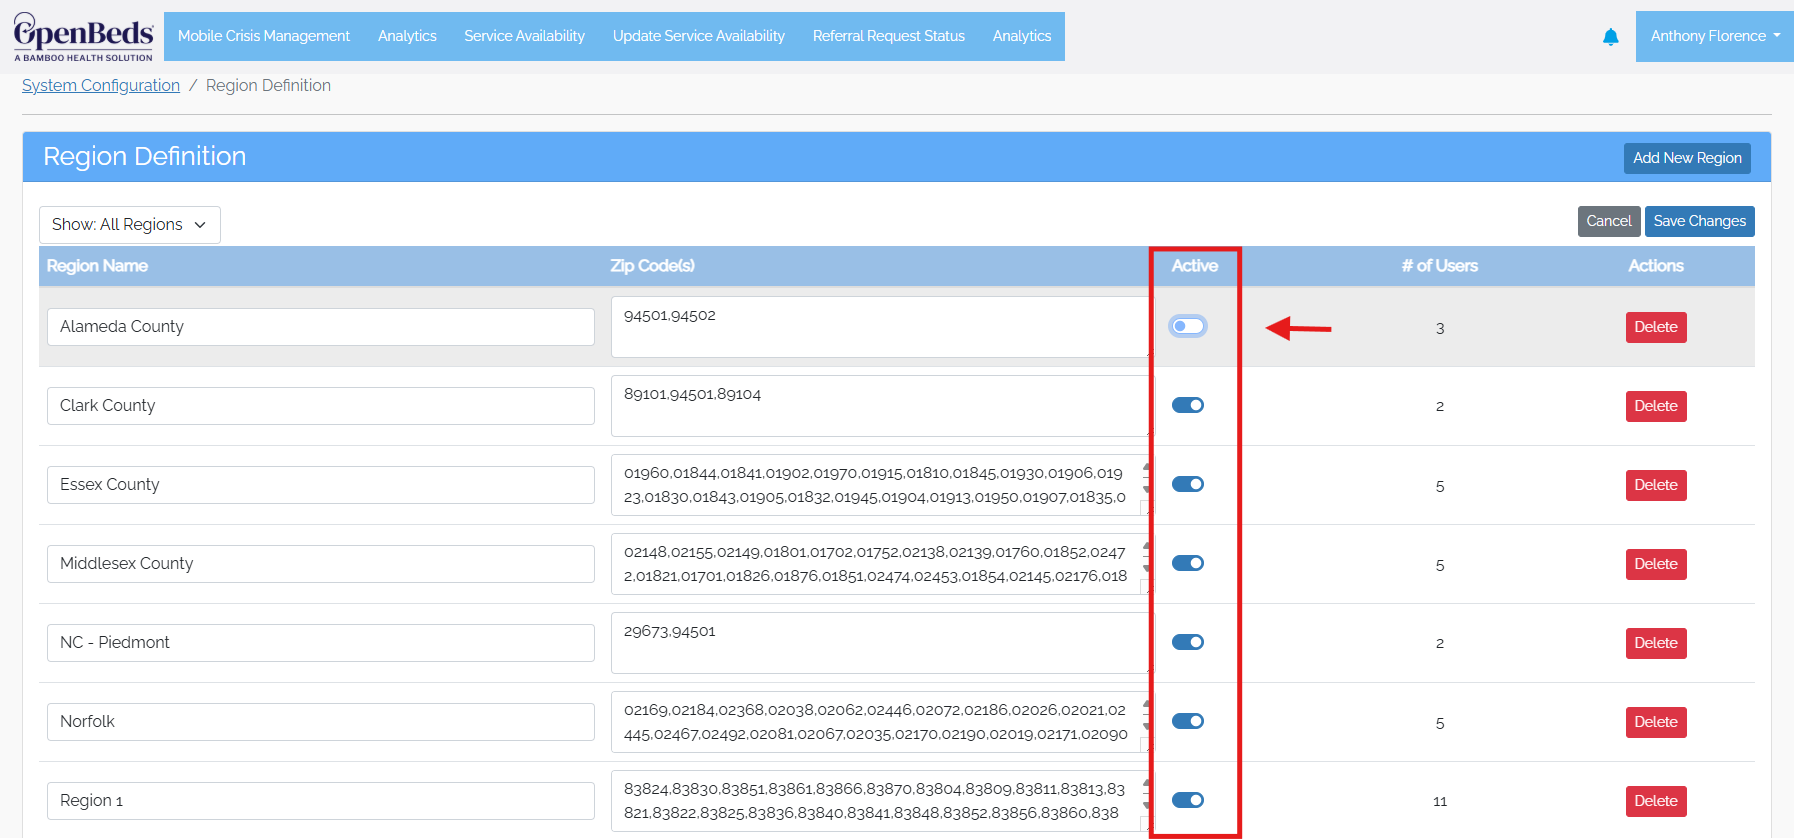This screenshot has height=839, width=1794.
Task: Click zip codes box containing 94501,94502
Action: point(880,327)
